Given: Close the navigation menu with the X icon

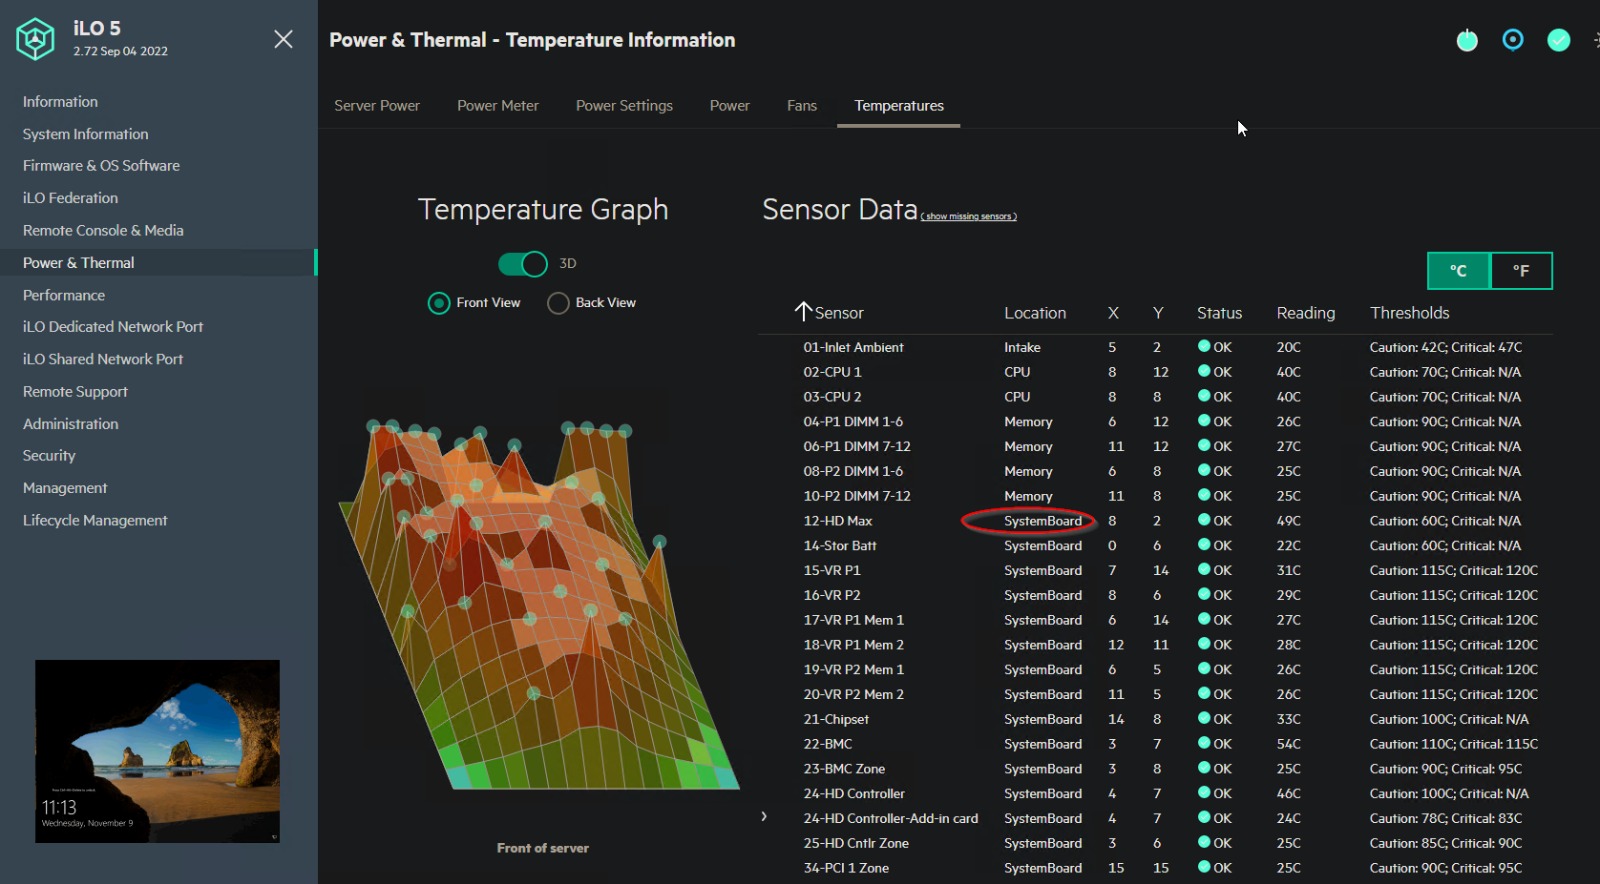Looking at the screenshot, I should [283, 39].
